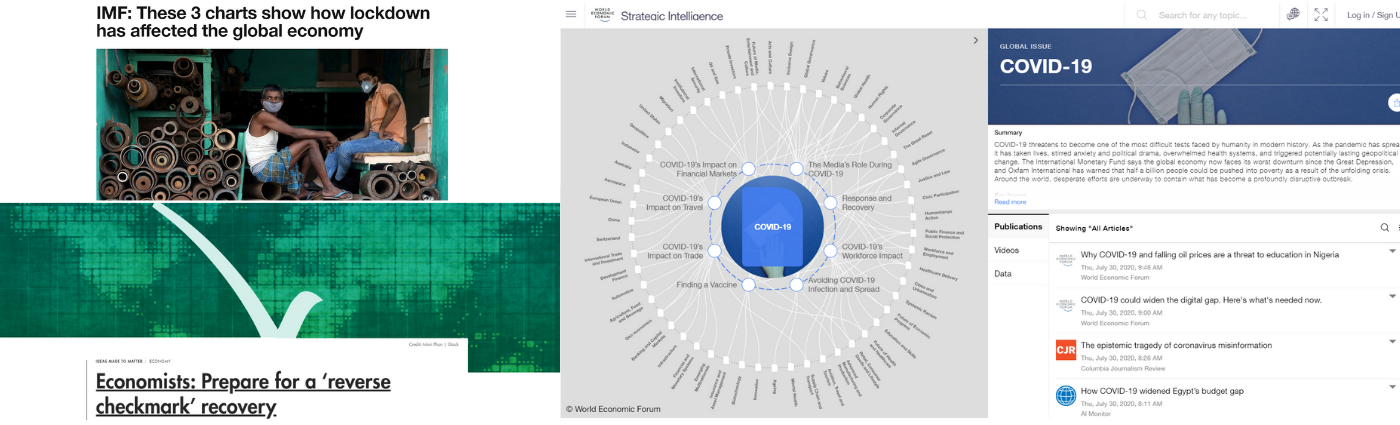The width and height of the screenshot is (1400, 425).
Task: Select the Response and Recovery node
Action: coord(830,203)
